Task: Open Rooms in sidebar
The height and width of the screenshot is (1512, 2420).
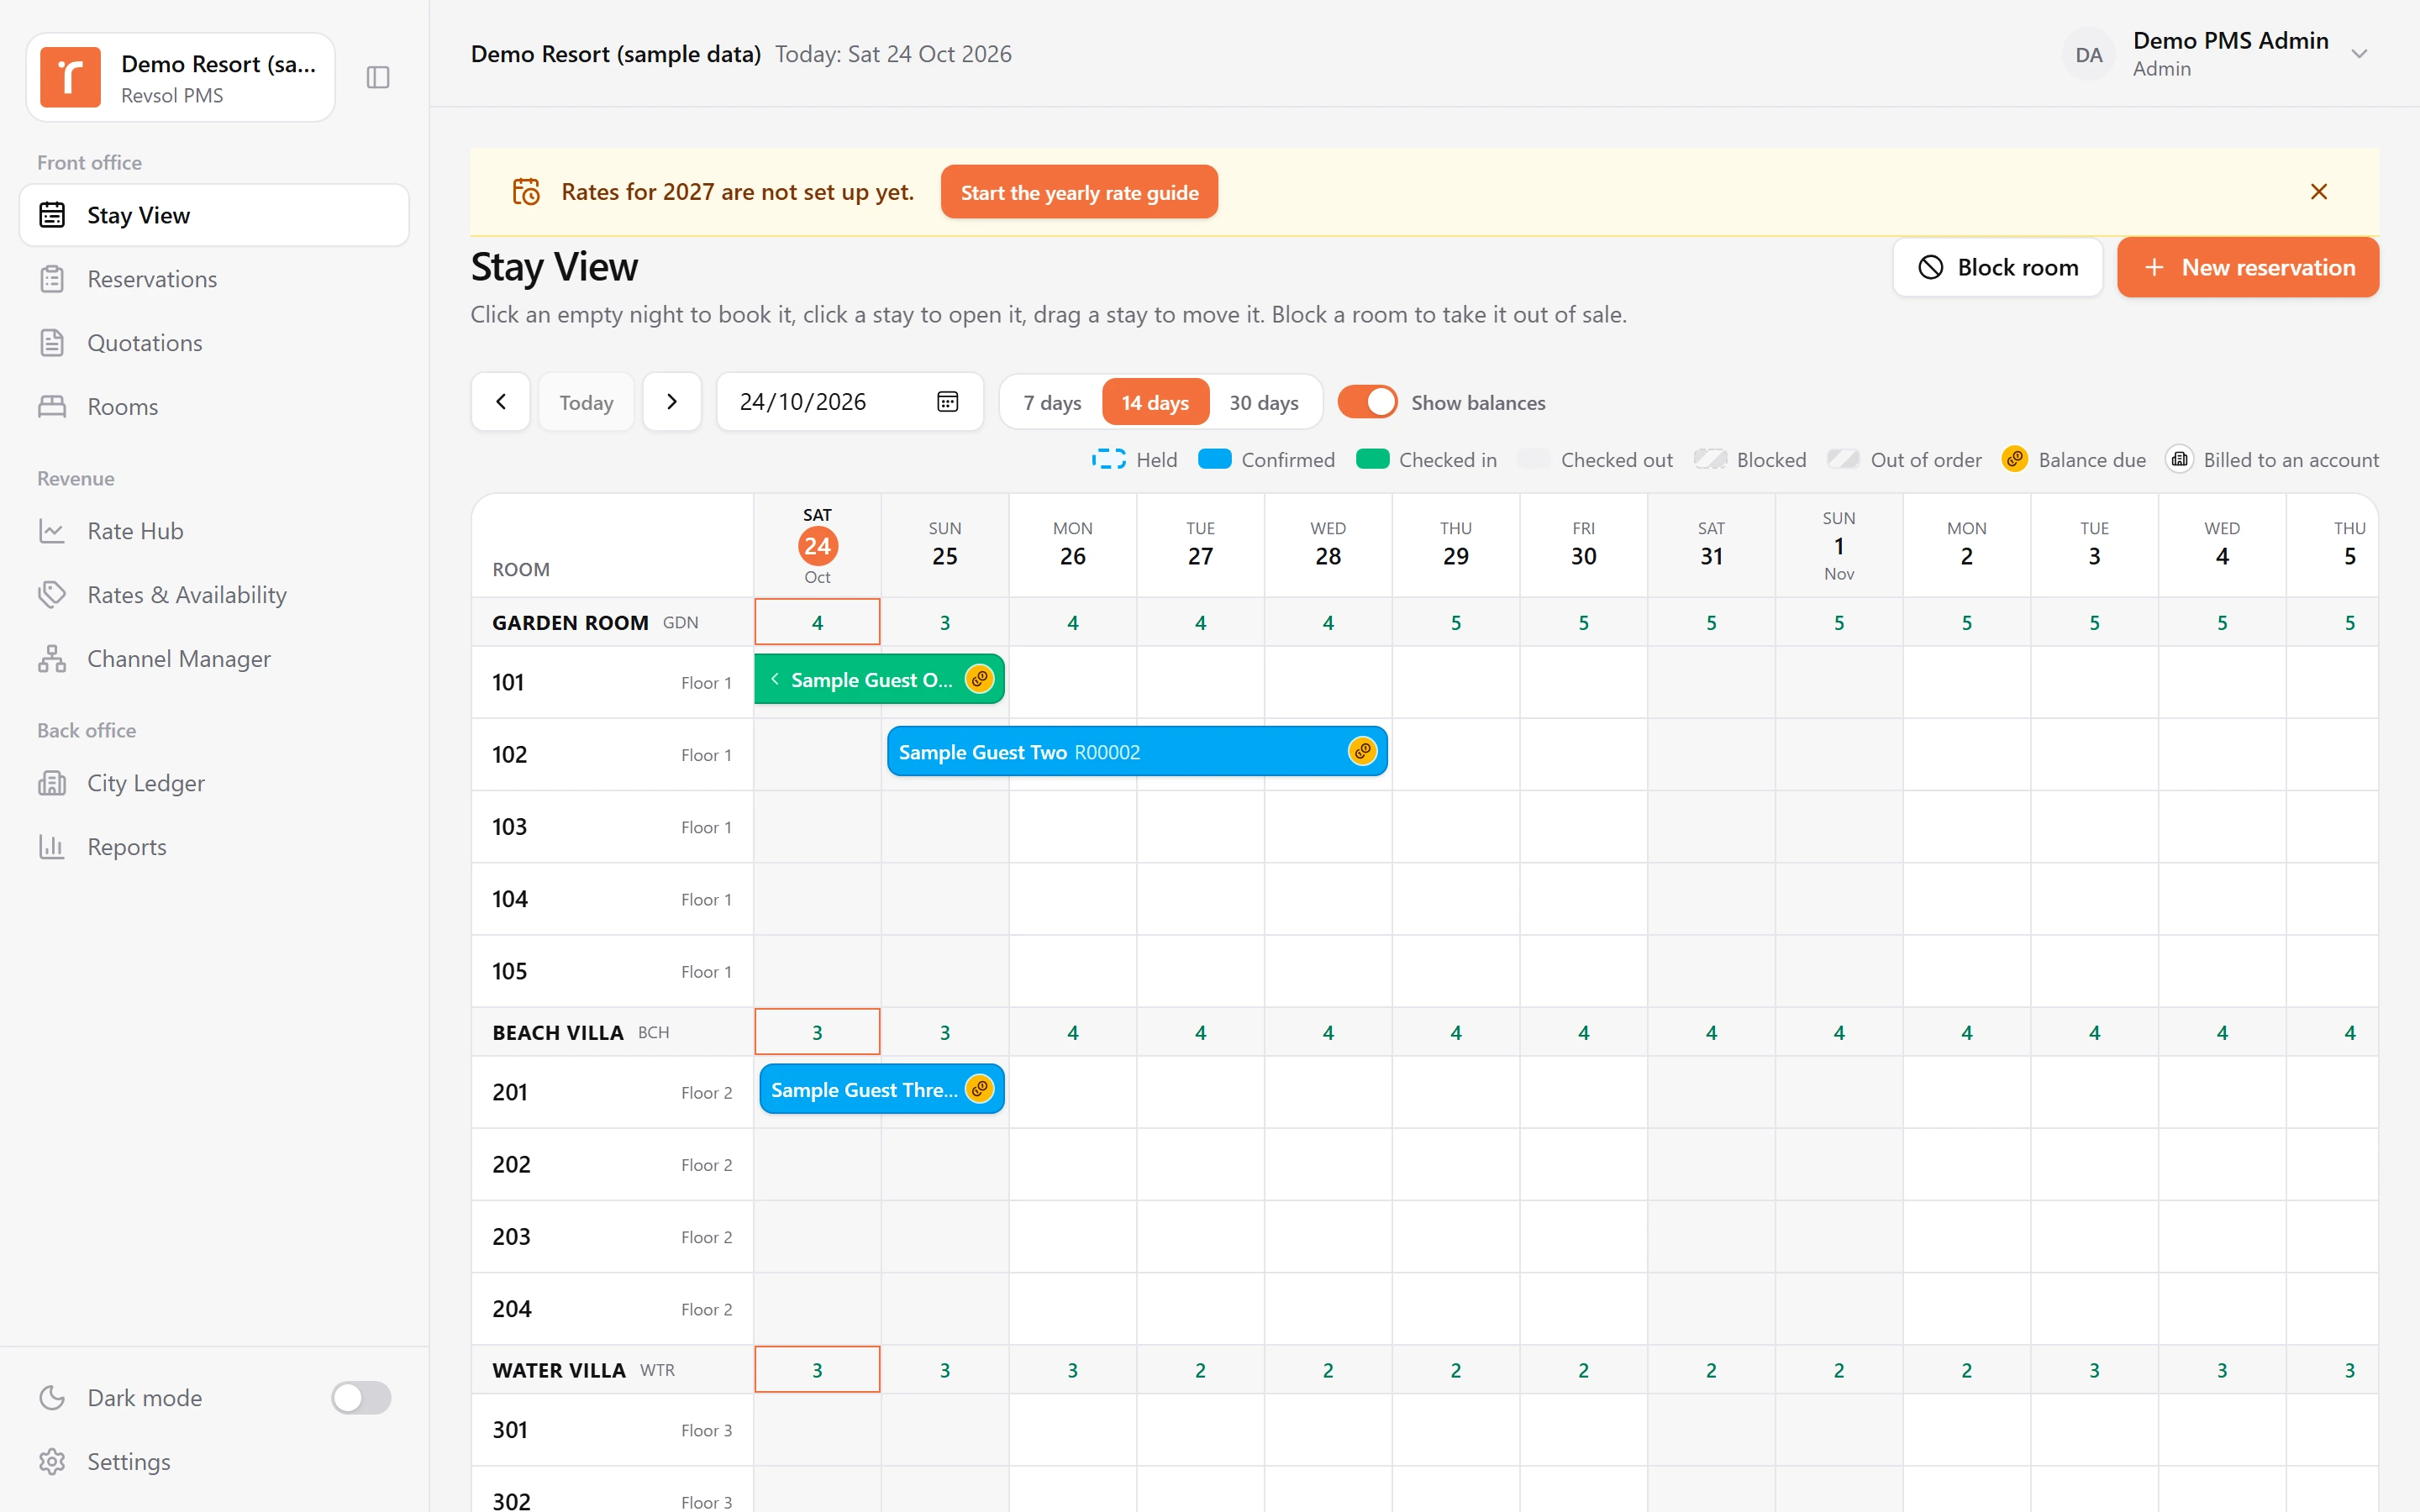Action: pos(214,407)
